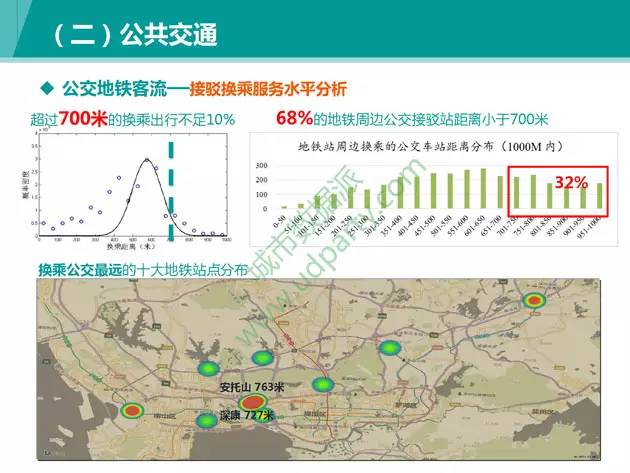Click the orange text 接驳换乘服务水平分析
Screen dimensions: 630x473
tap(268, 88)
